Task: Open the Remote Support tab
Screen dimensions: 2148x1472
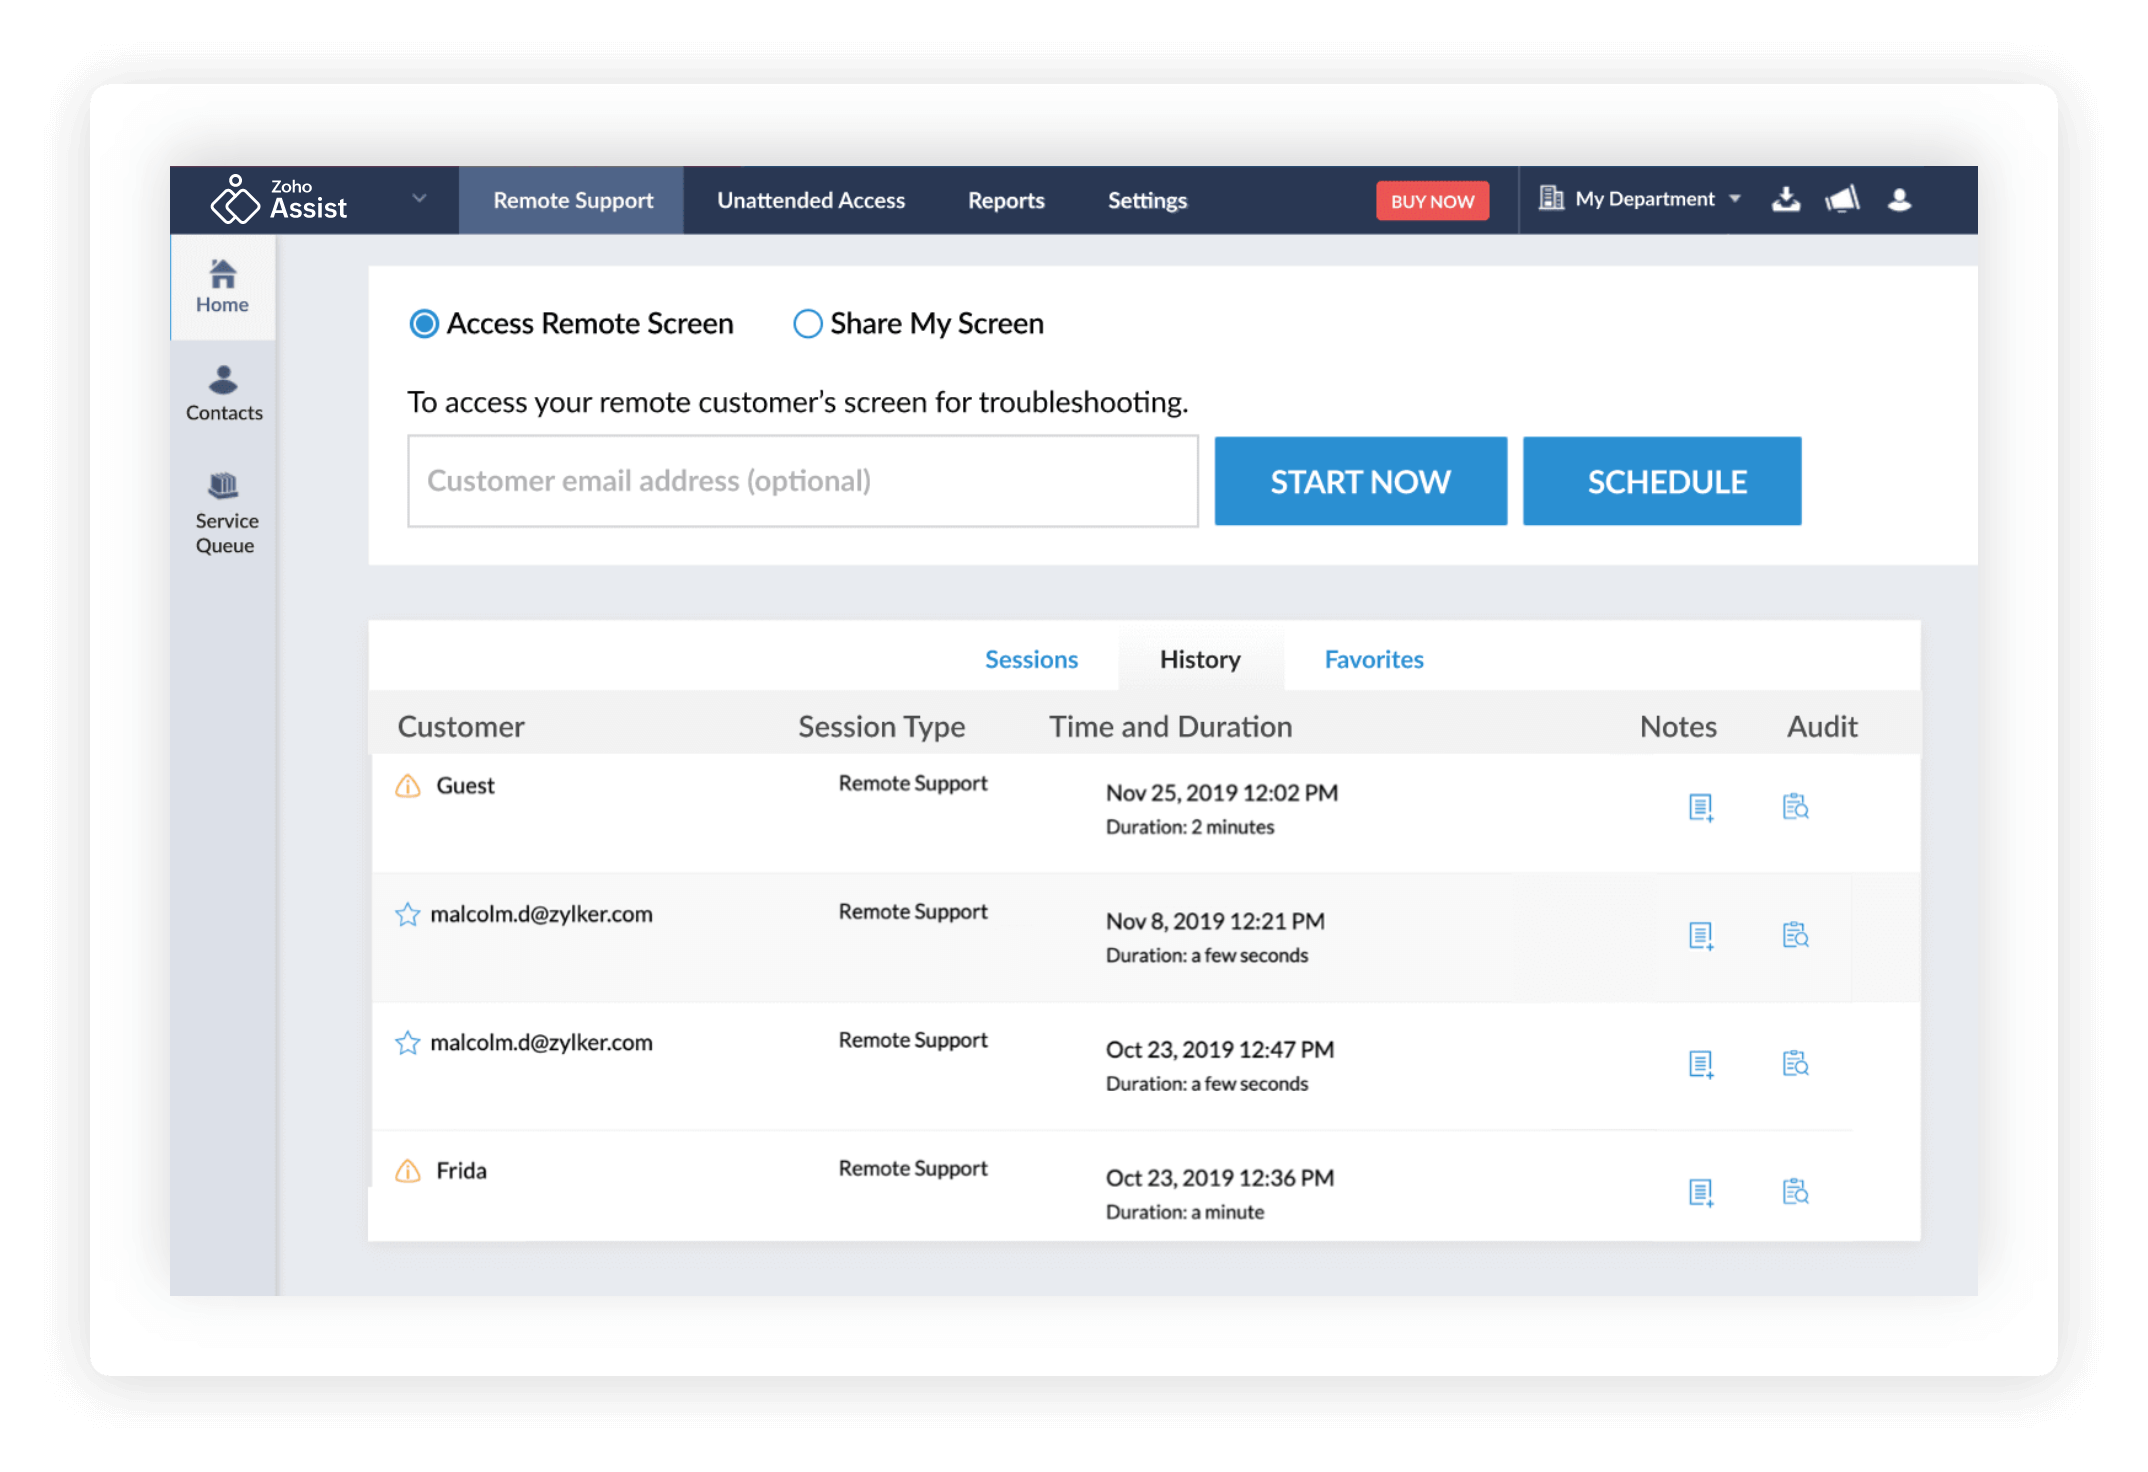Action: (572, 200)
